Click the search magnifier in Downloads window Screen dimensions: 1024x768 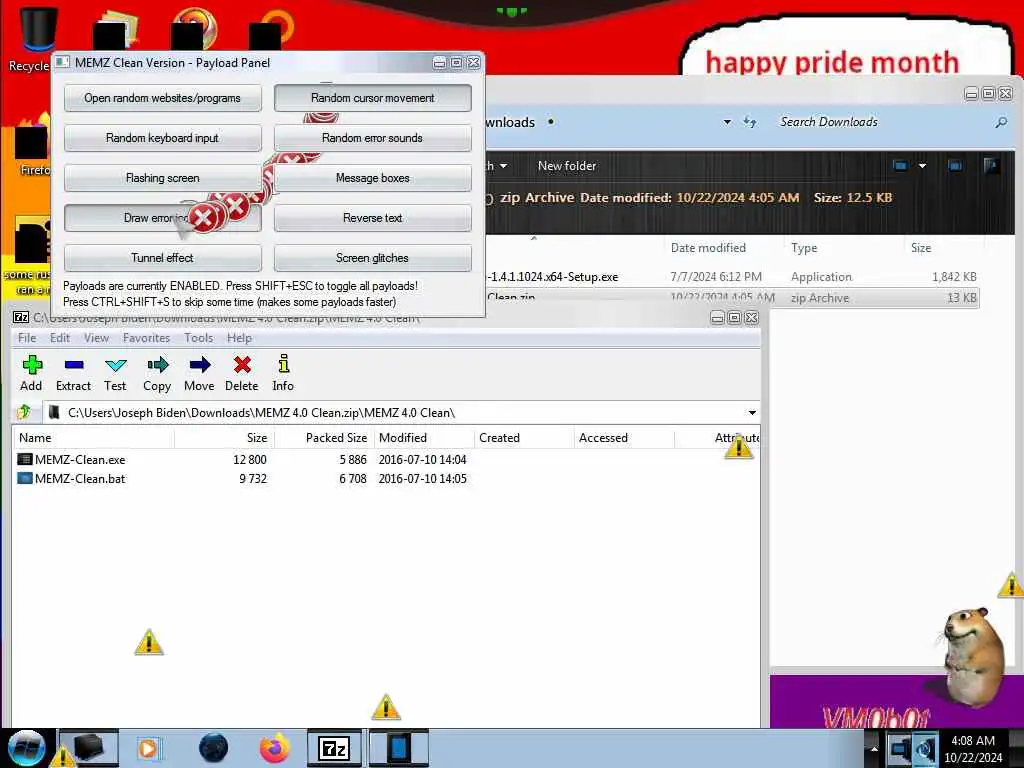tap(1001, 122)
